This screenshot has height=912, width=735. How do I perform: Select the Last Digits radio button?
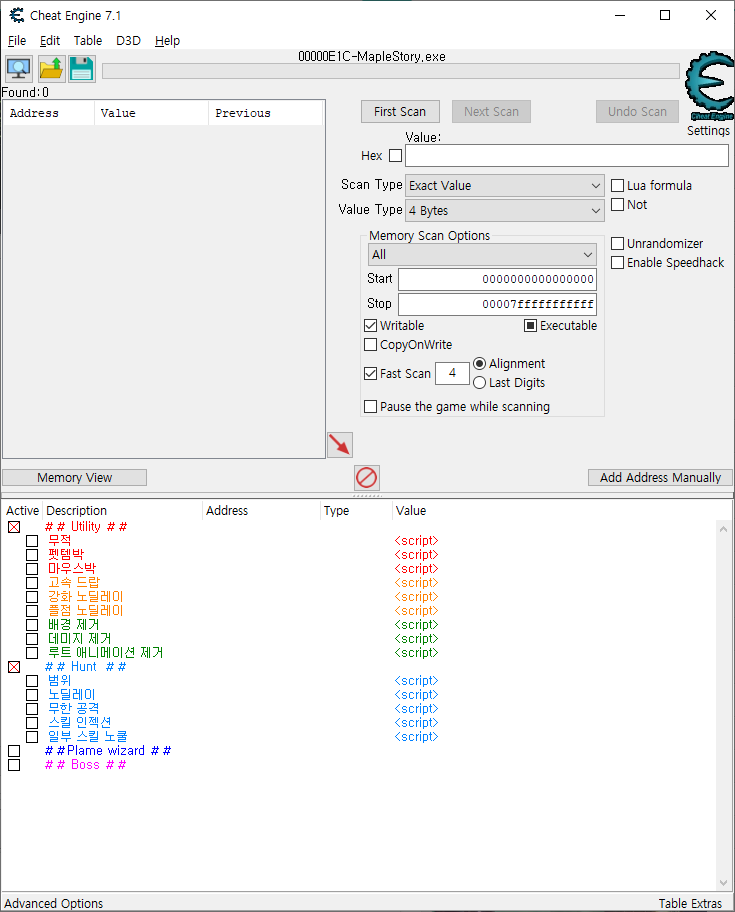click(x=480, y=383)
